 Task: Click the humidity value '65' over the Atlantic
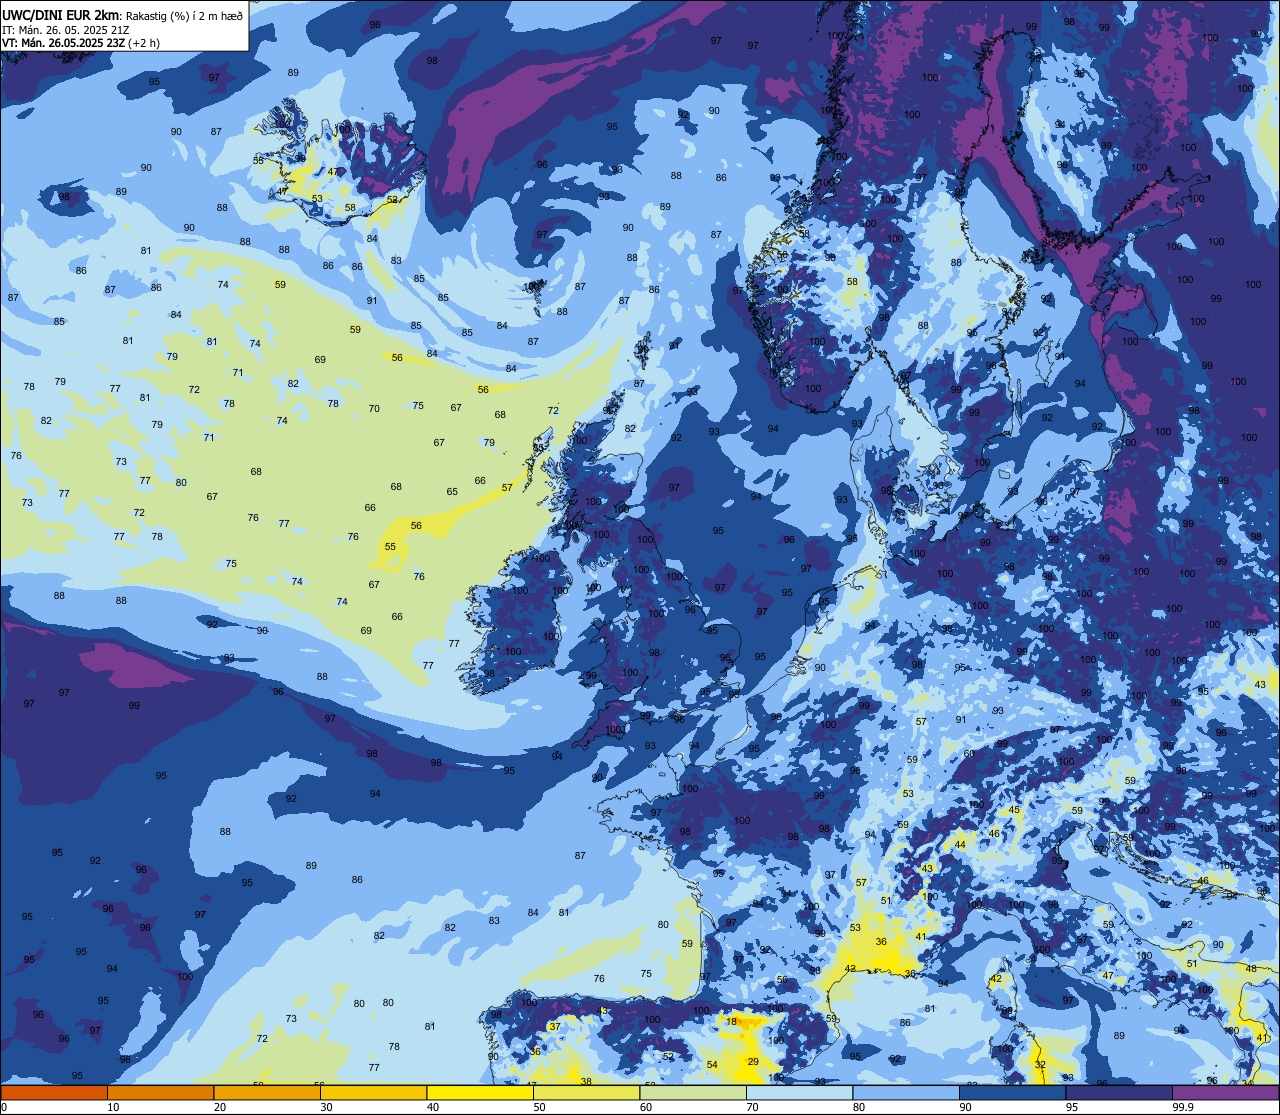[452, 492]
